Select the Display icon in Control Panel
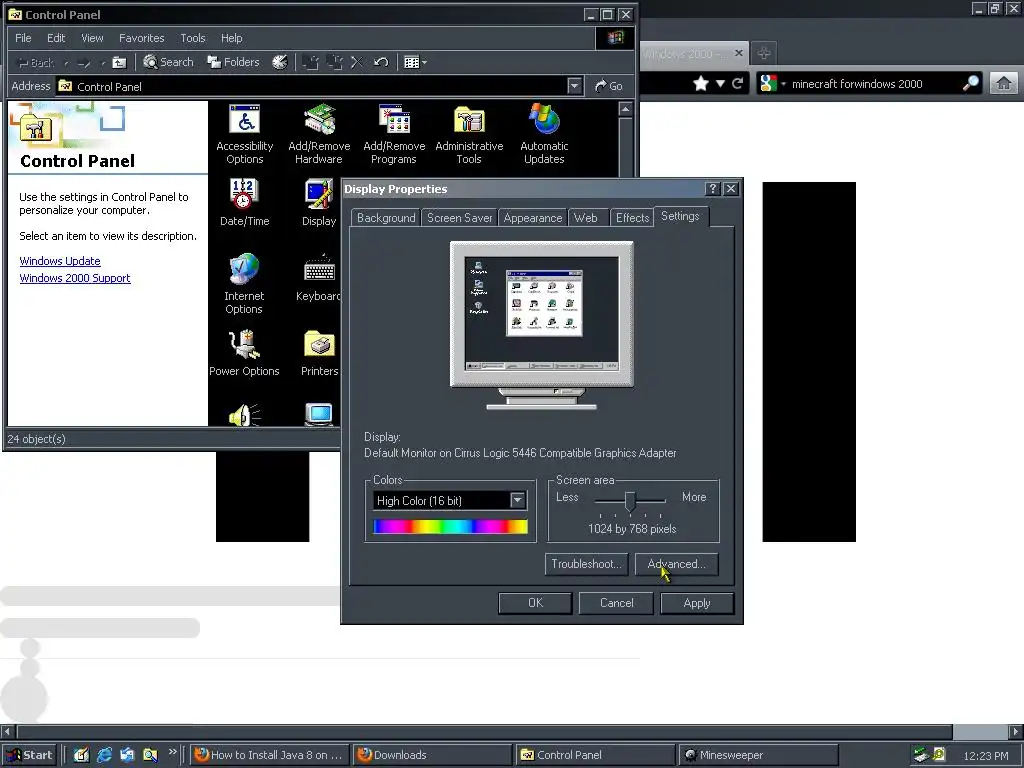 pyautogui.click(x=319, y=202)
